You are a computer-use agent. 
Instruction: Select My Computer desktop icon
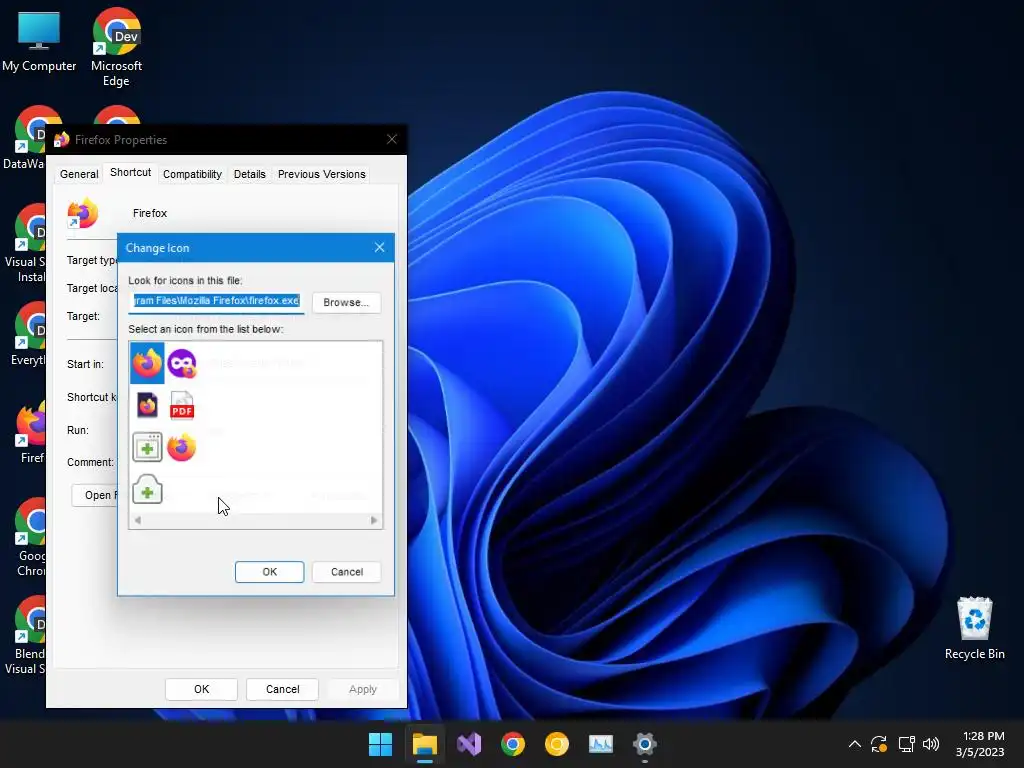(x=39, y=42)
